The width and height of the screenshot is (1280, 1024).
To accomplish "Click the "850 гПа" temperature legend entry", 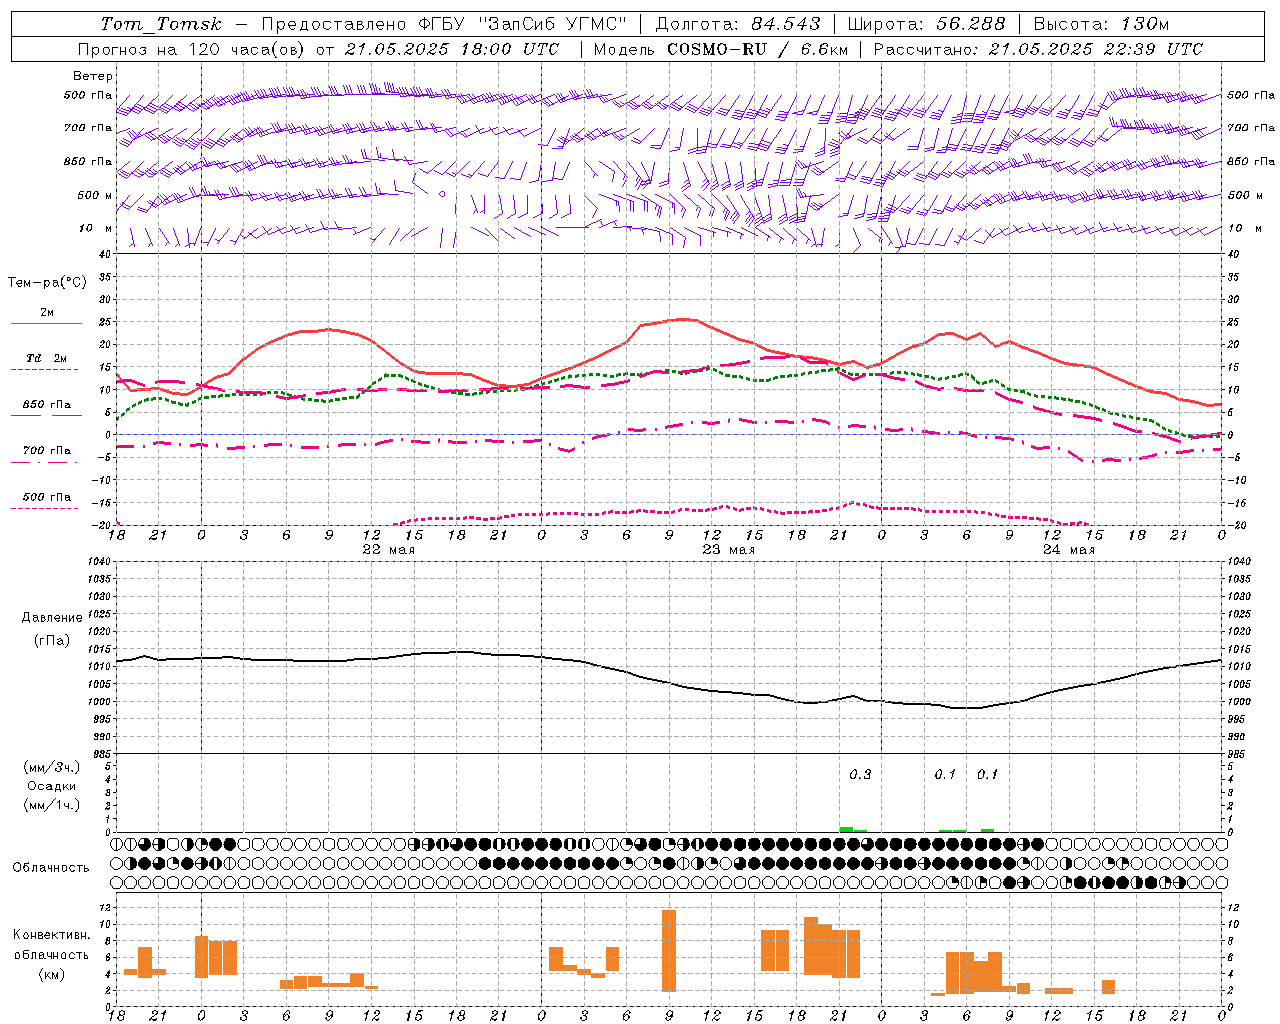I will pyautogui.click(x=46, y=405).
